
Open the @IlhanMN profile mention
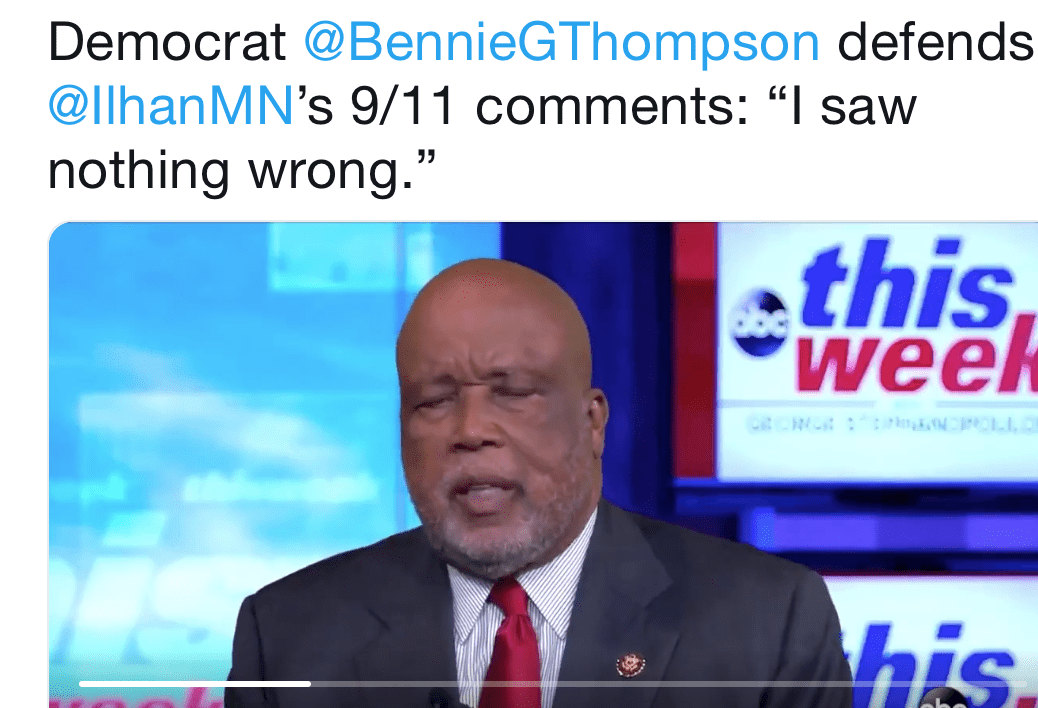pyautogui.click(x=171, y=106)
